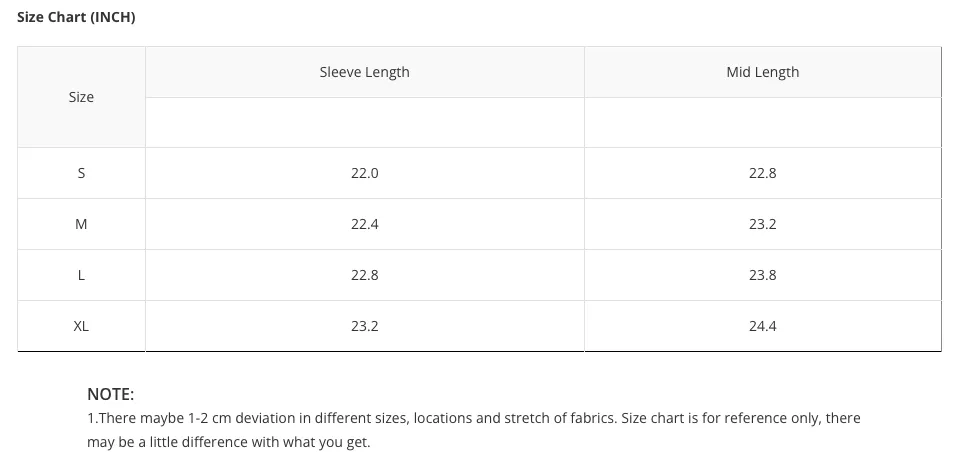
Task: Select the XL size row label
Action: pos(81,326)
